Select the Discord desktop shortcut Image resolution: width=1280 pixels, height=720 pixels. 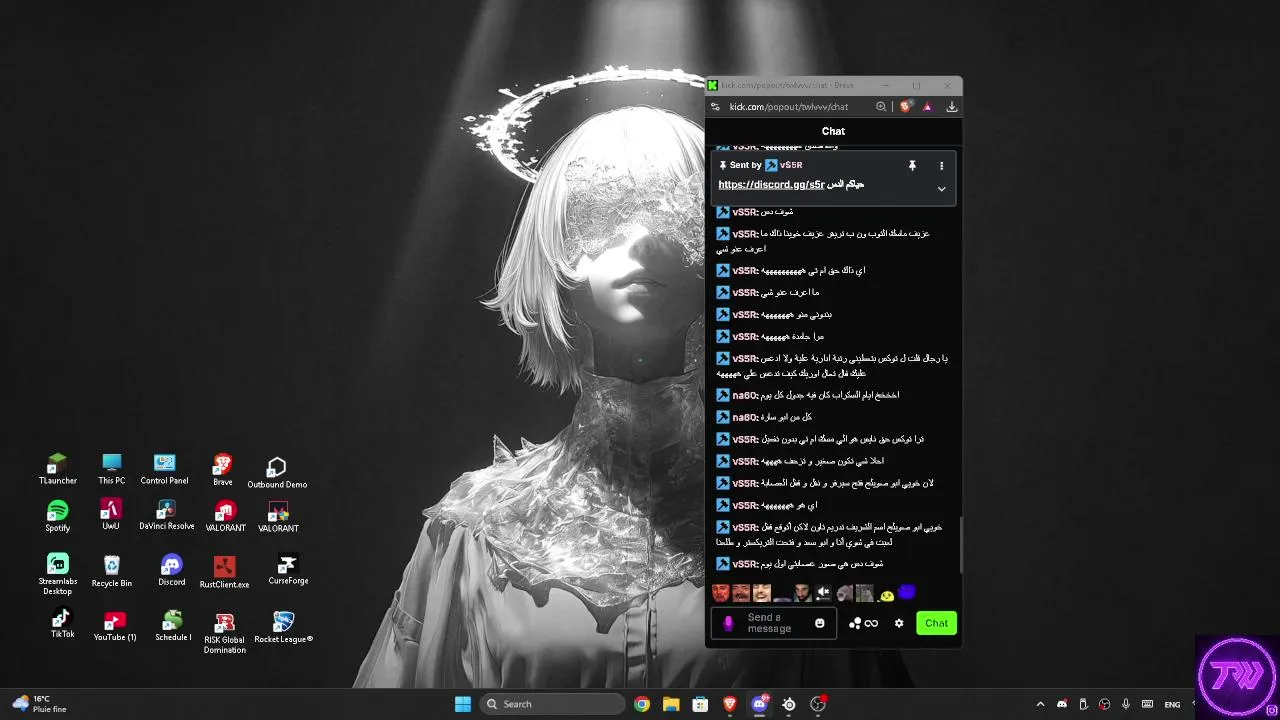pos(172,570)
